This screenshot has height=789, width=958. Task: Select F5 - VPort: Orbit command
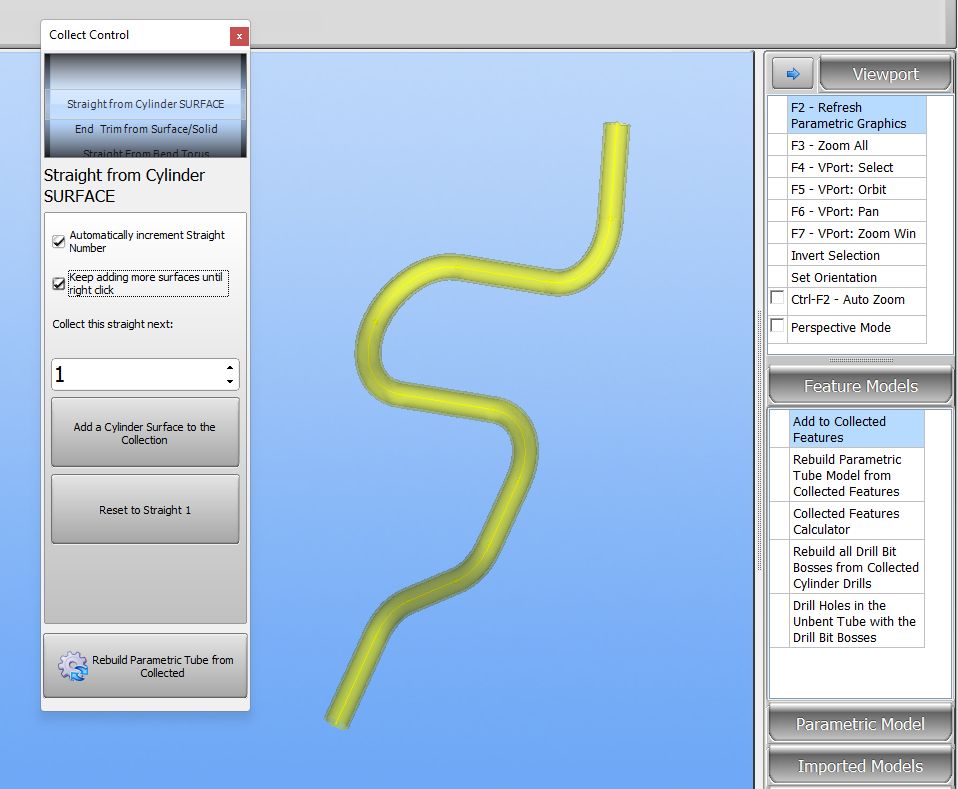click(x=838, y=189)
